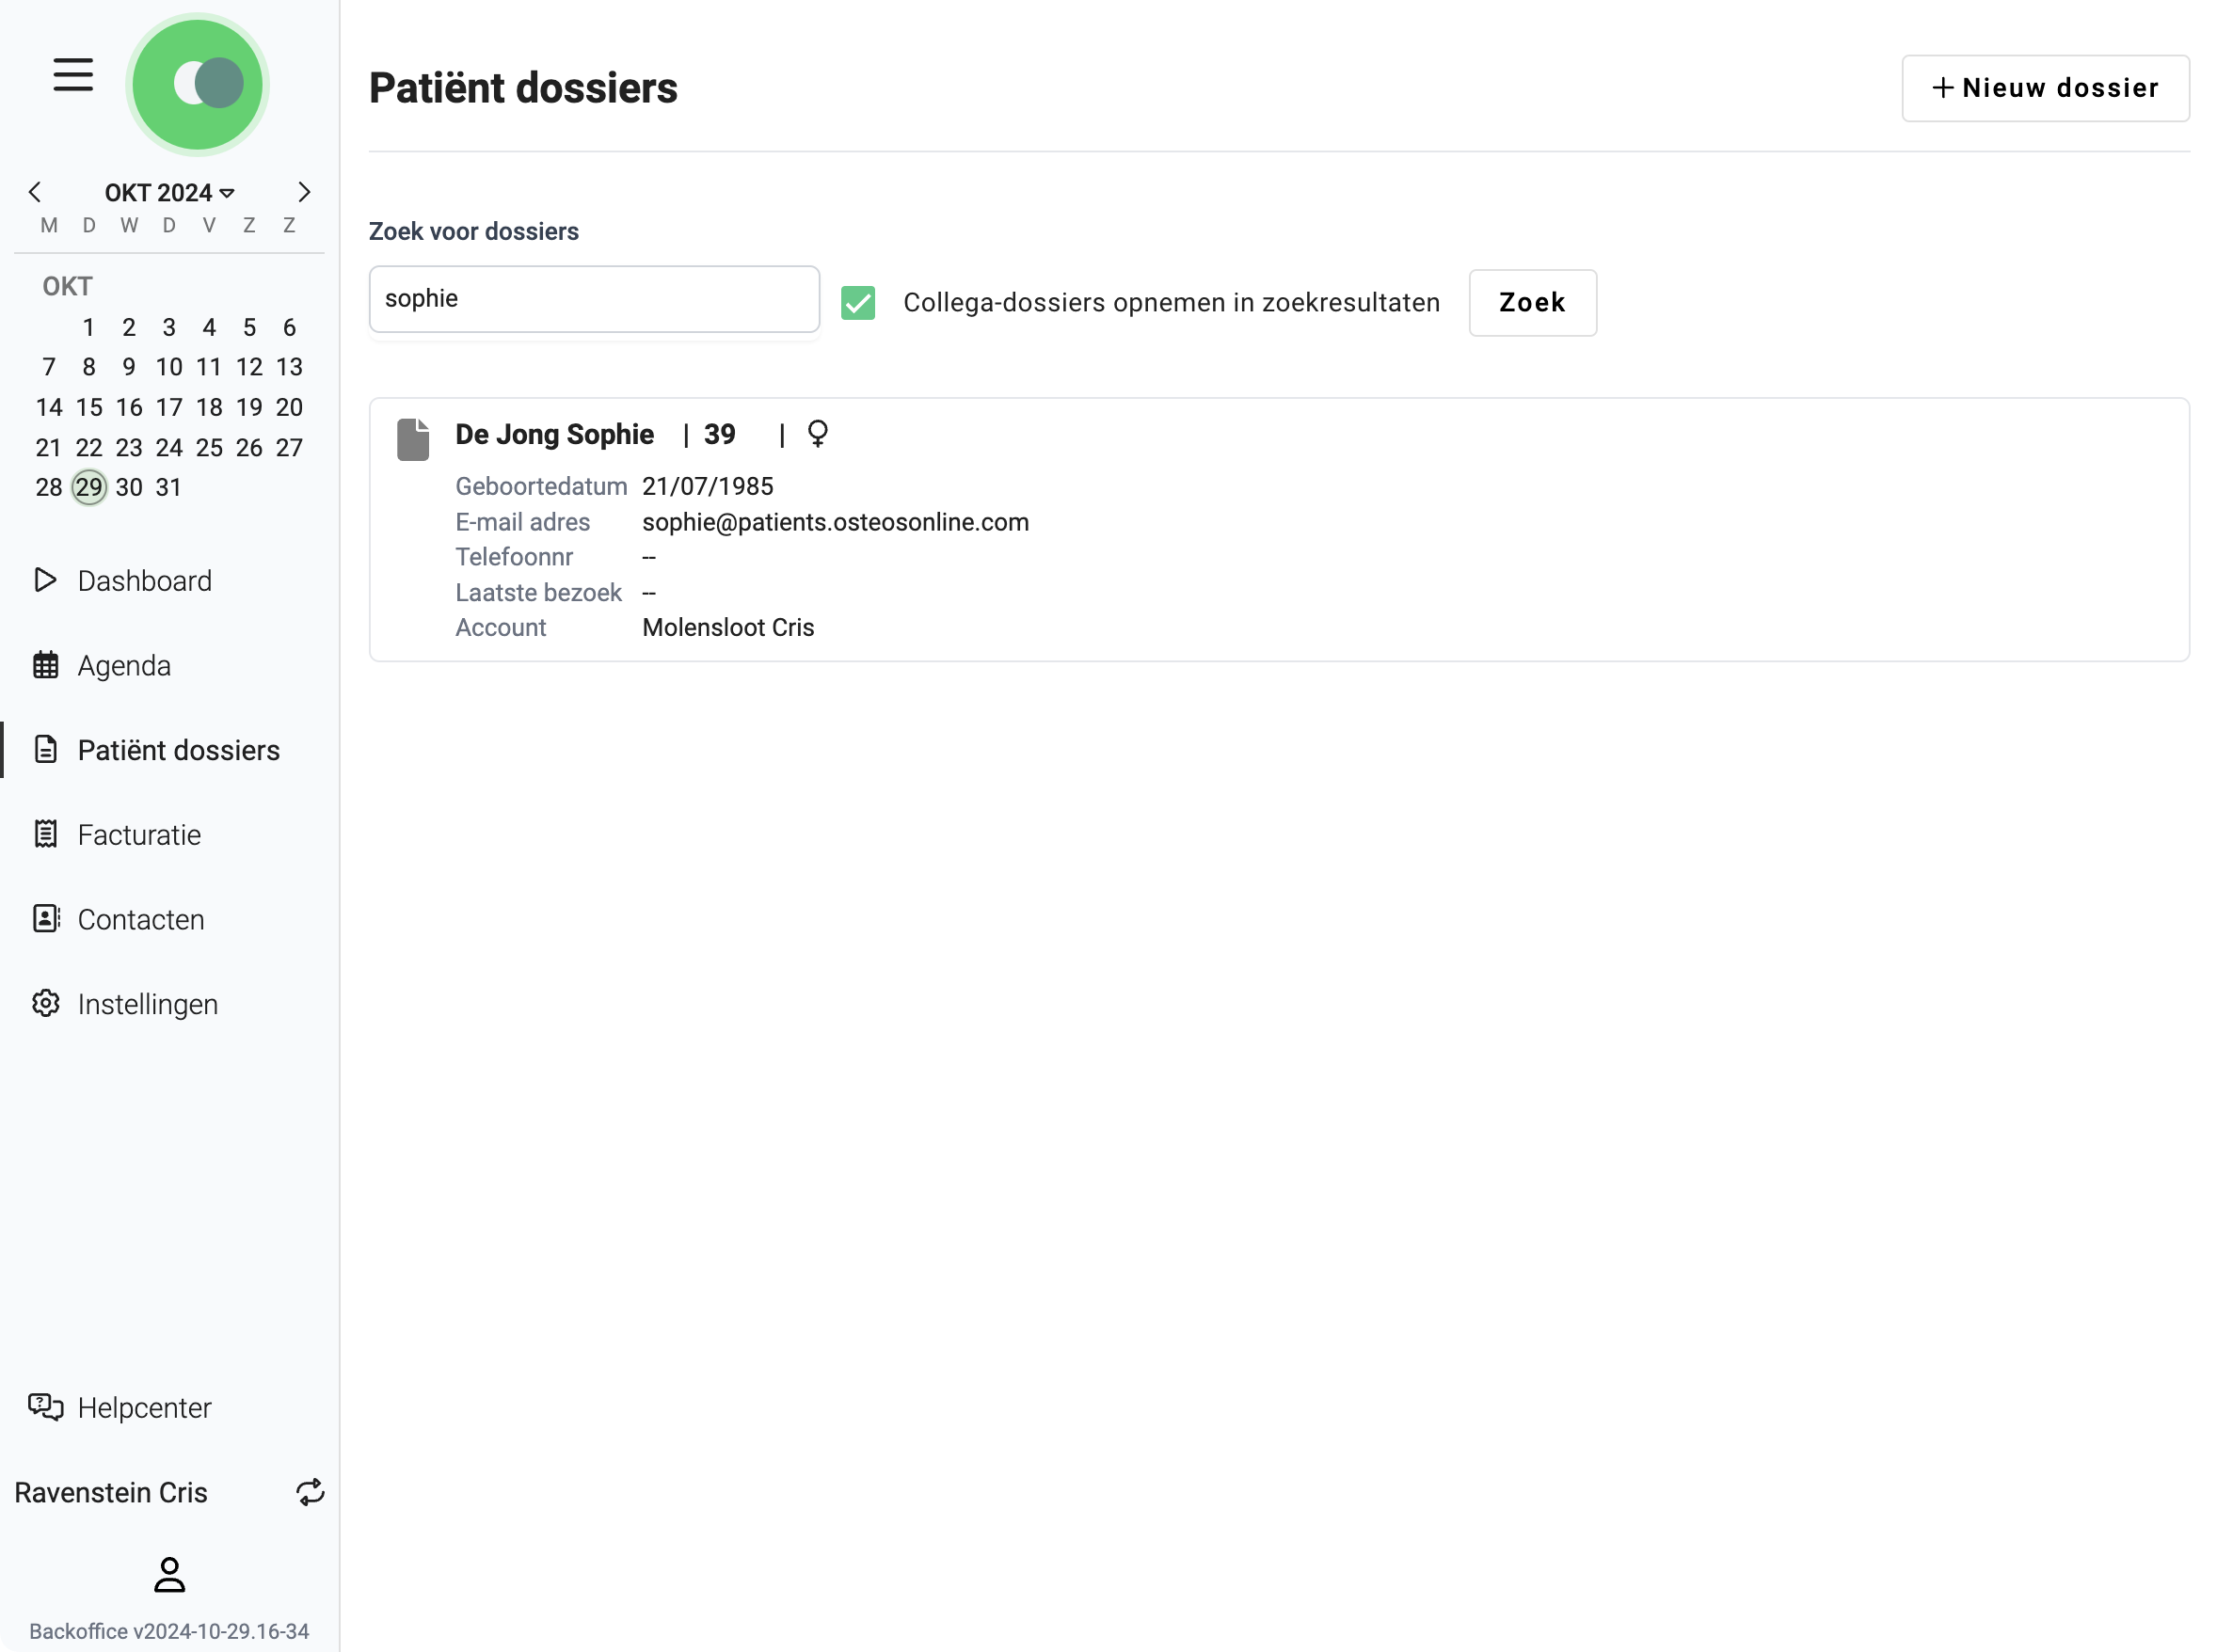This screenshot has width=2217, height=1652.
Task: Uncheck the Collega-dossiers opnemen checkbox
Action: (858, 302)
